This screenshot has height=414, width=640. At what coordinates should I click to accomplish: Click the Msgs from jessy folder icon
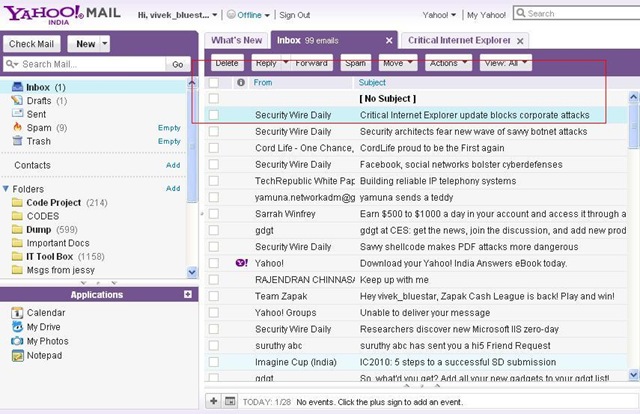pos(17,270)
